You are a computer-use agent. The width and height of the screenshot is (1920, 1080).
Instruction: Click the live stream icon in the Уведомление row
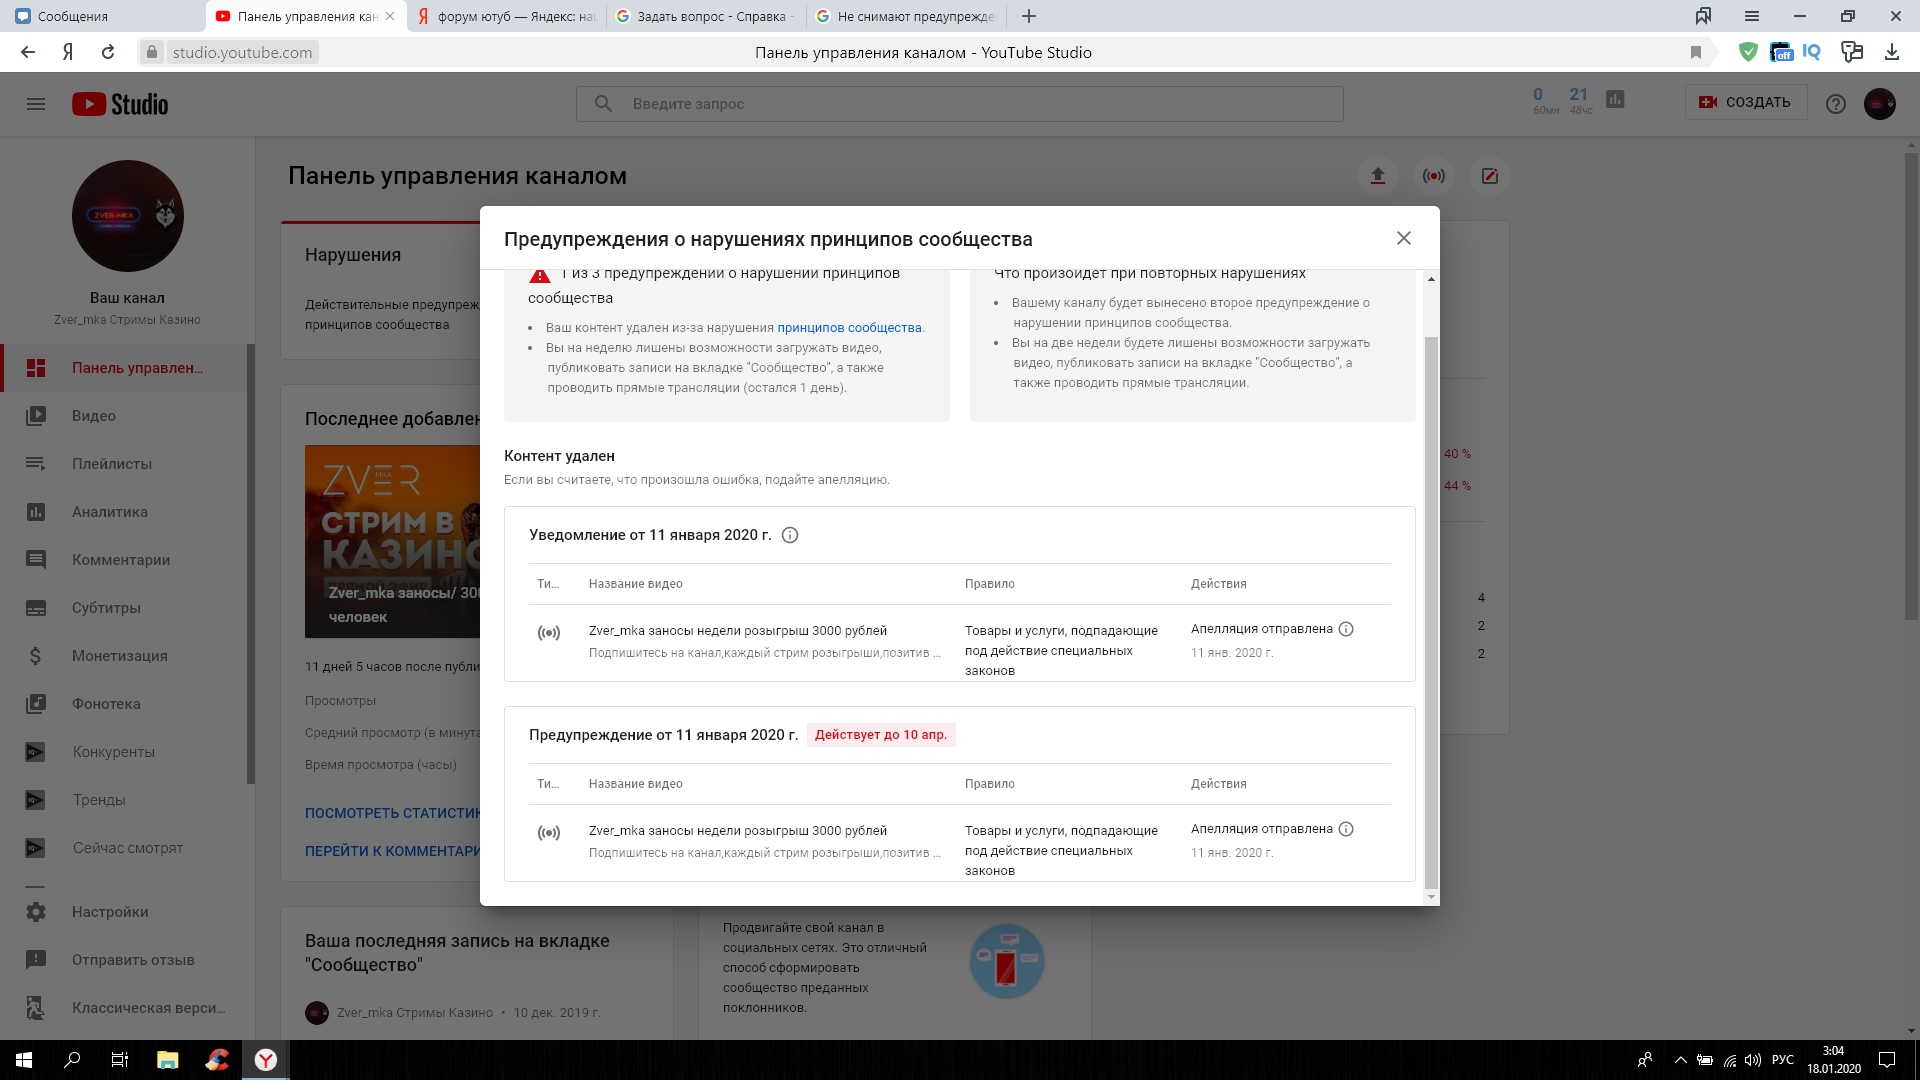tap(549, 633)
